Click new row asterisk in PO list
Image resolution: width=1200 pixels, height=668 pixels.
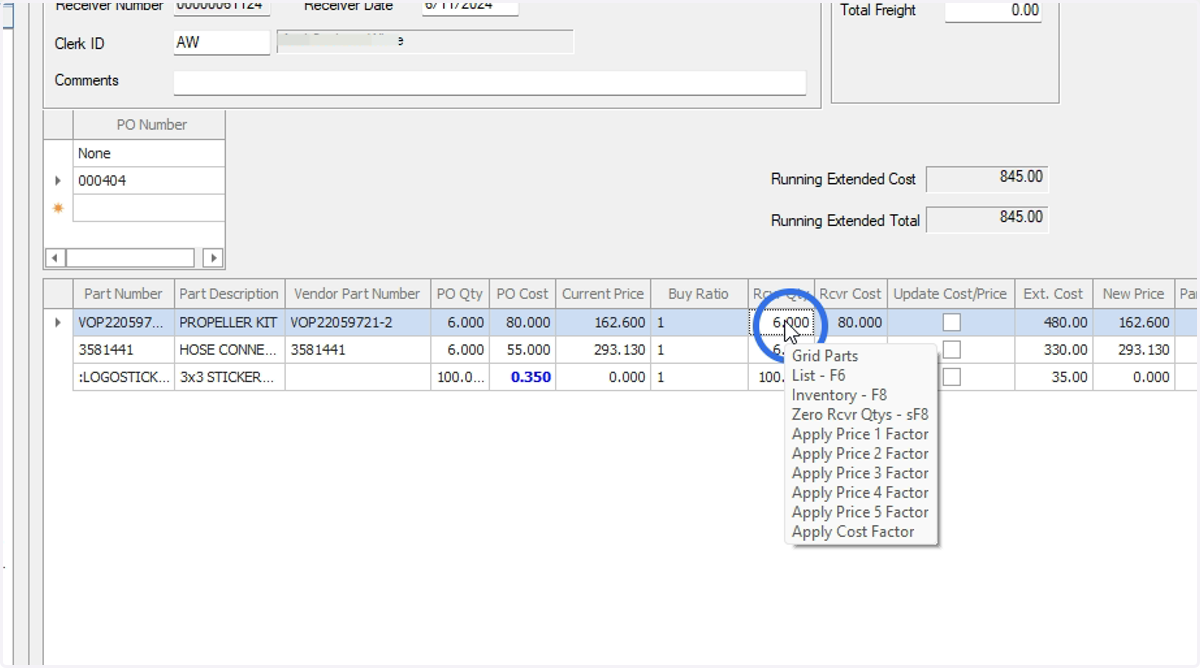(58, 208)
